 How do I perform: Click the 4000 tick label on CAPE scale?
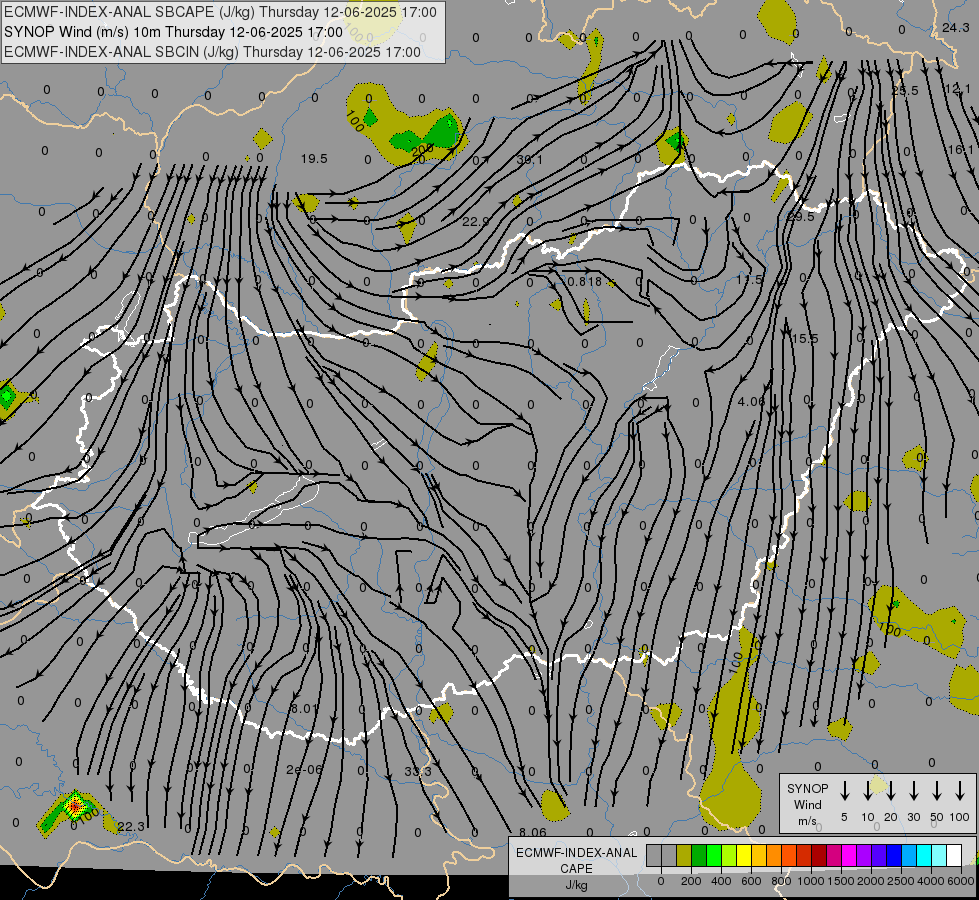[931, 881]
